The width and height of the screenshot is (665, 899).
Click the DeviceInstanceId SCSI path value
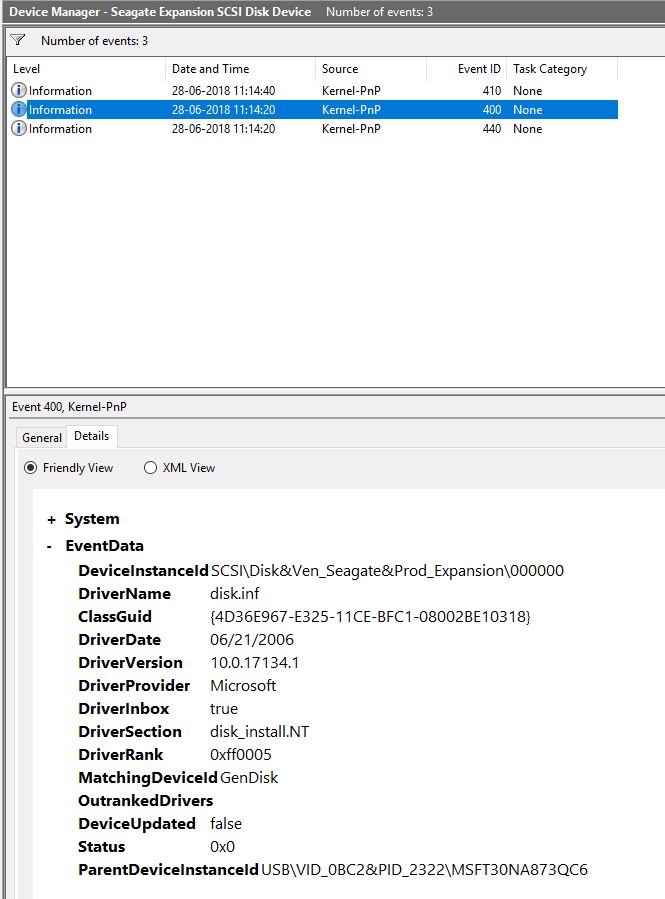388,571
